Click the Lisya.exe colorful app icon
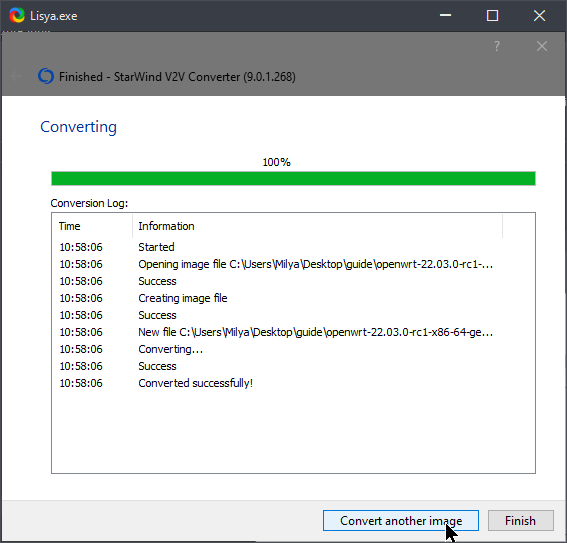 17,16
